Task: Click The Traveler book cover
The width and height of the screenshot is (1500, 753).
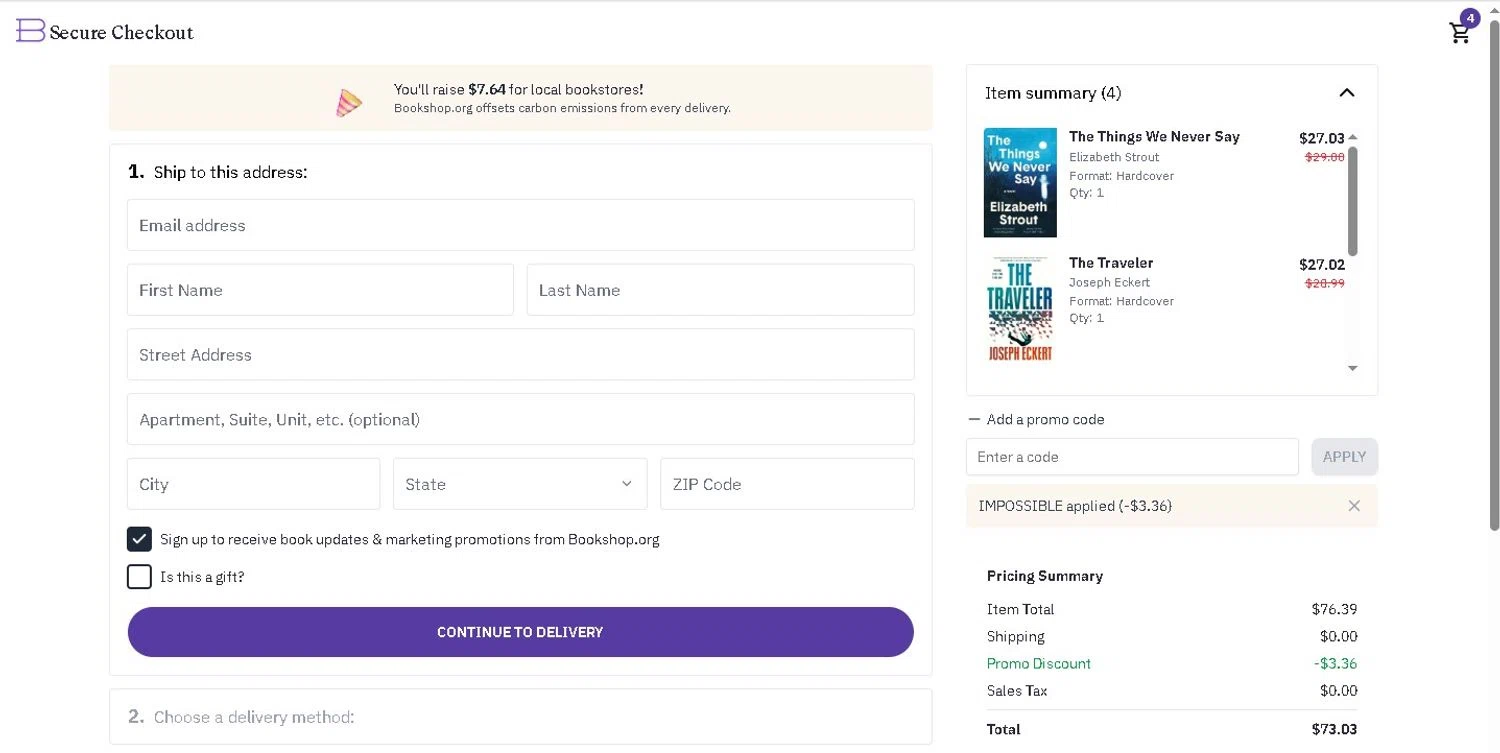Action: point(1020,309)
